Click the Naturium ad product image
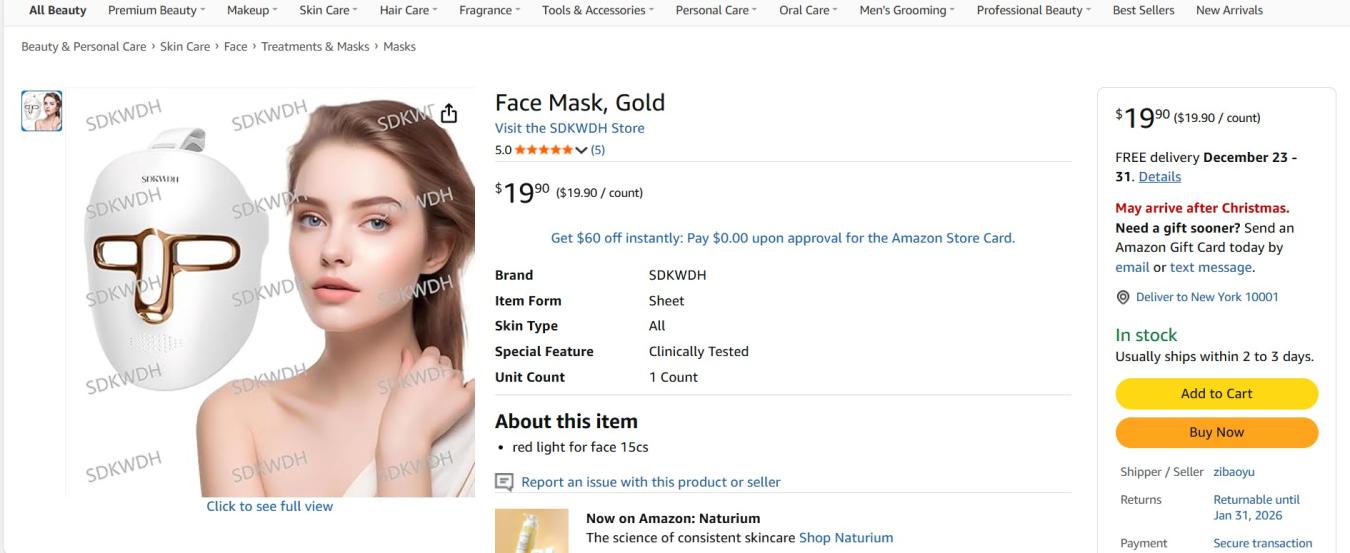 pyautogui.click(x=531, y=531)
